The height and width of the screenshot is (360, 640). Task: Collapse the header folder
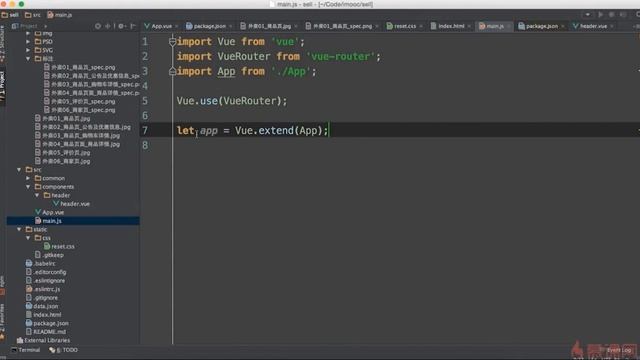click(x=37, y=195)
